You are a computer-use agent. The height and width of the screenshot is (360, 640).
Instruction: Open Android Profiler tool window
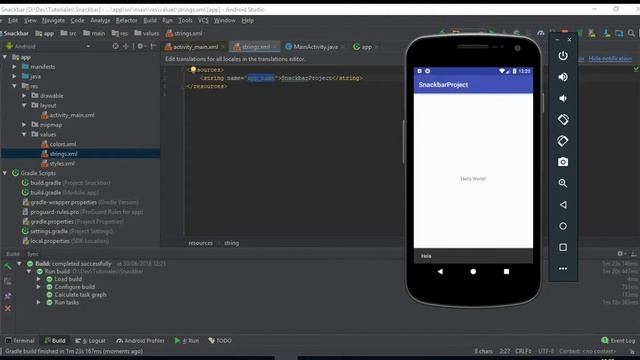140,340
